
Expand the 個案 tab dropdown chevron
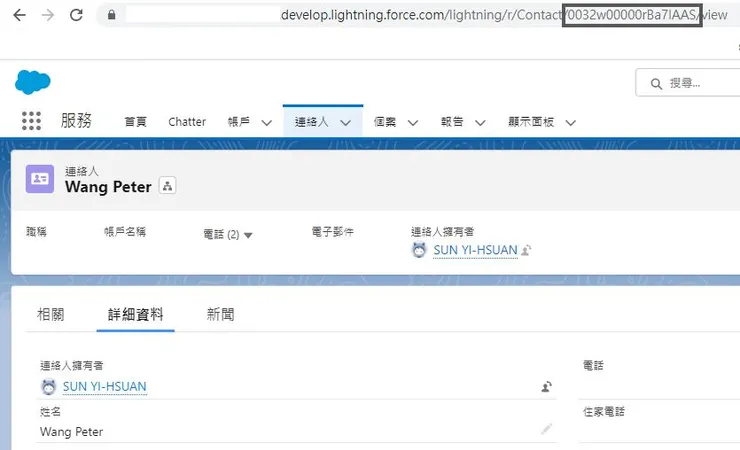click(413, 123)
